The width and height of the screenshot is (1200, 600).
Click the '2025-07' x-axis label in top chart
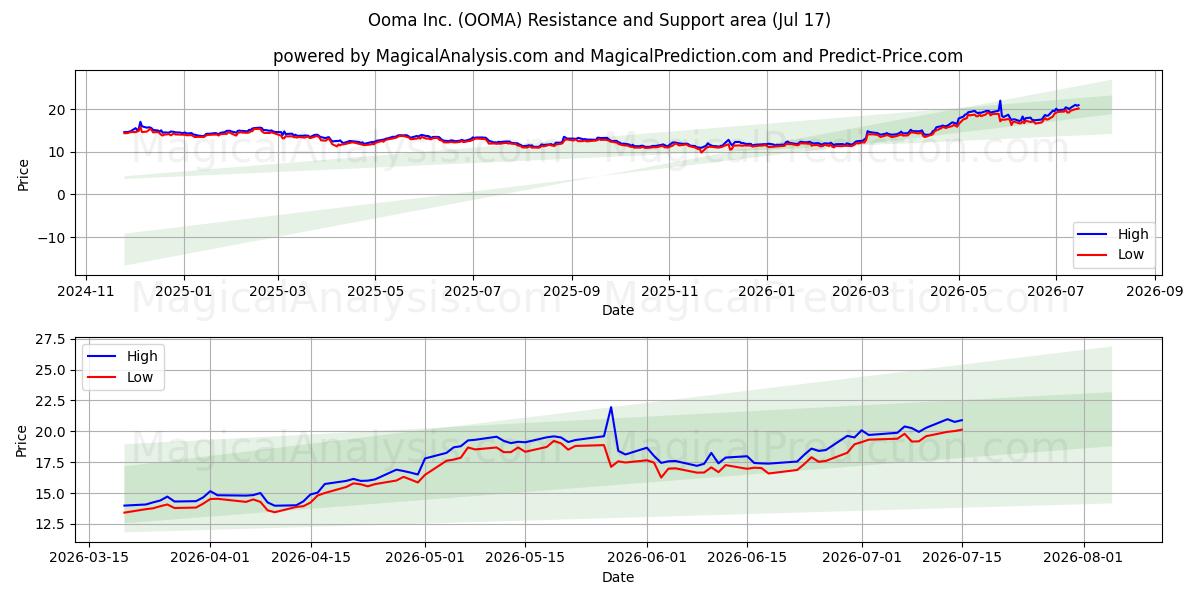[472, 292]
